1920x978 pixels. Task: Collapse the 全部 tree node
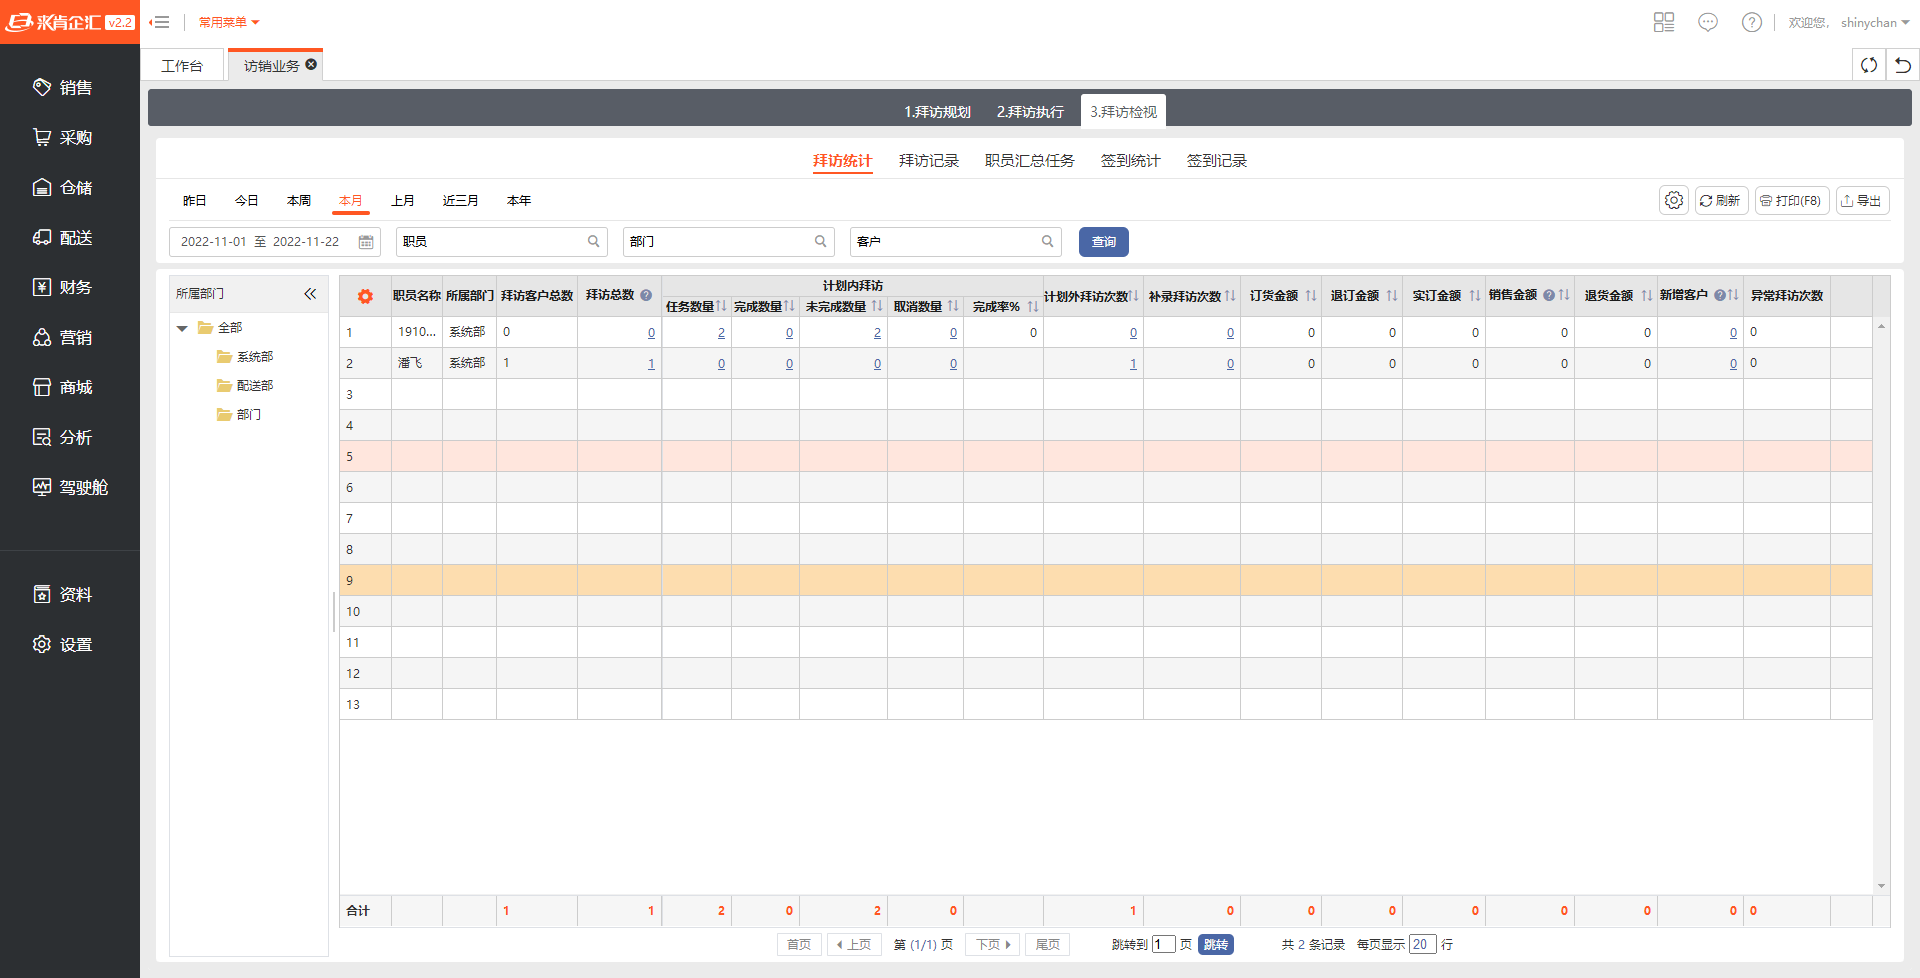click(182, 328)
